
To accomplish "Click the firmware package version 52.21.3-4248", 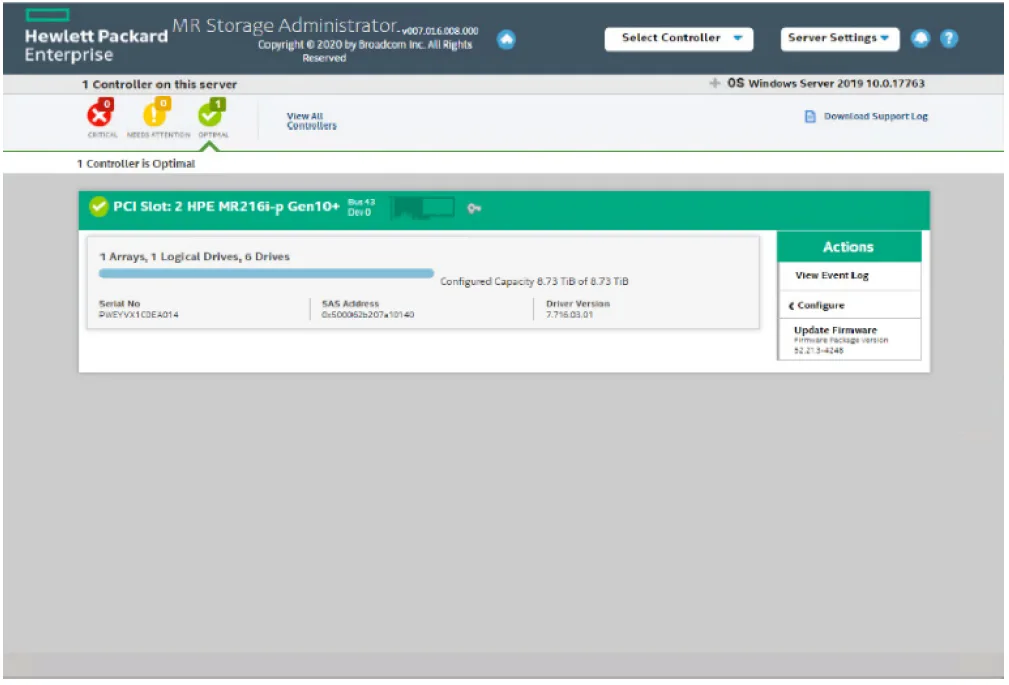I will pyautogui.click(x=819, y=351).
